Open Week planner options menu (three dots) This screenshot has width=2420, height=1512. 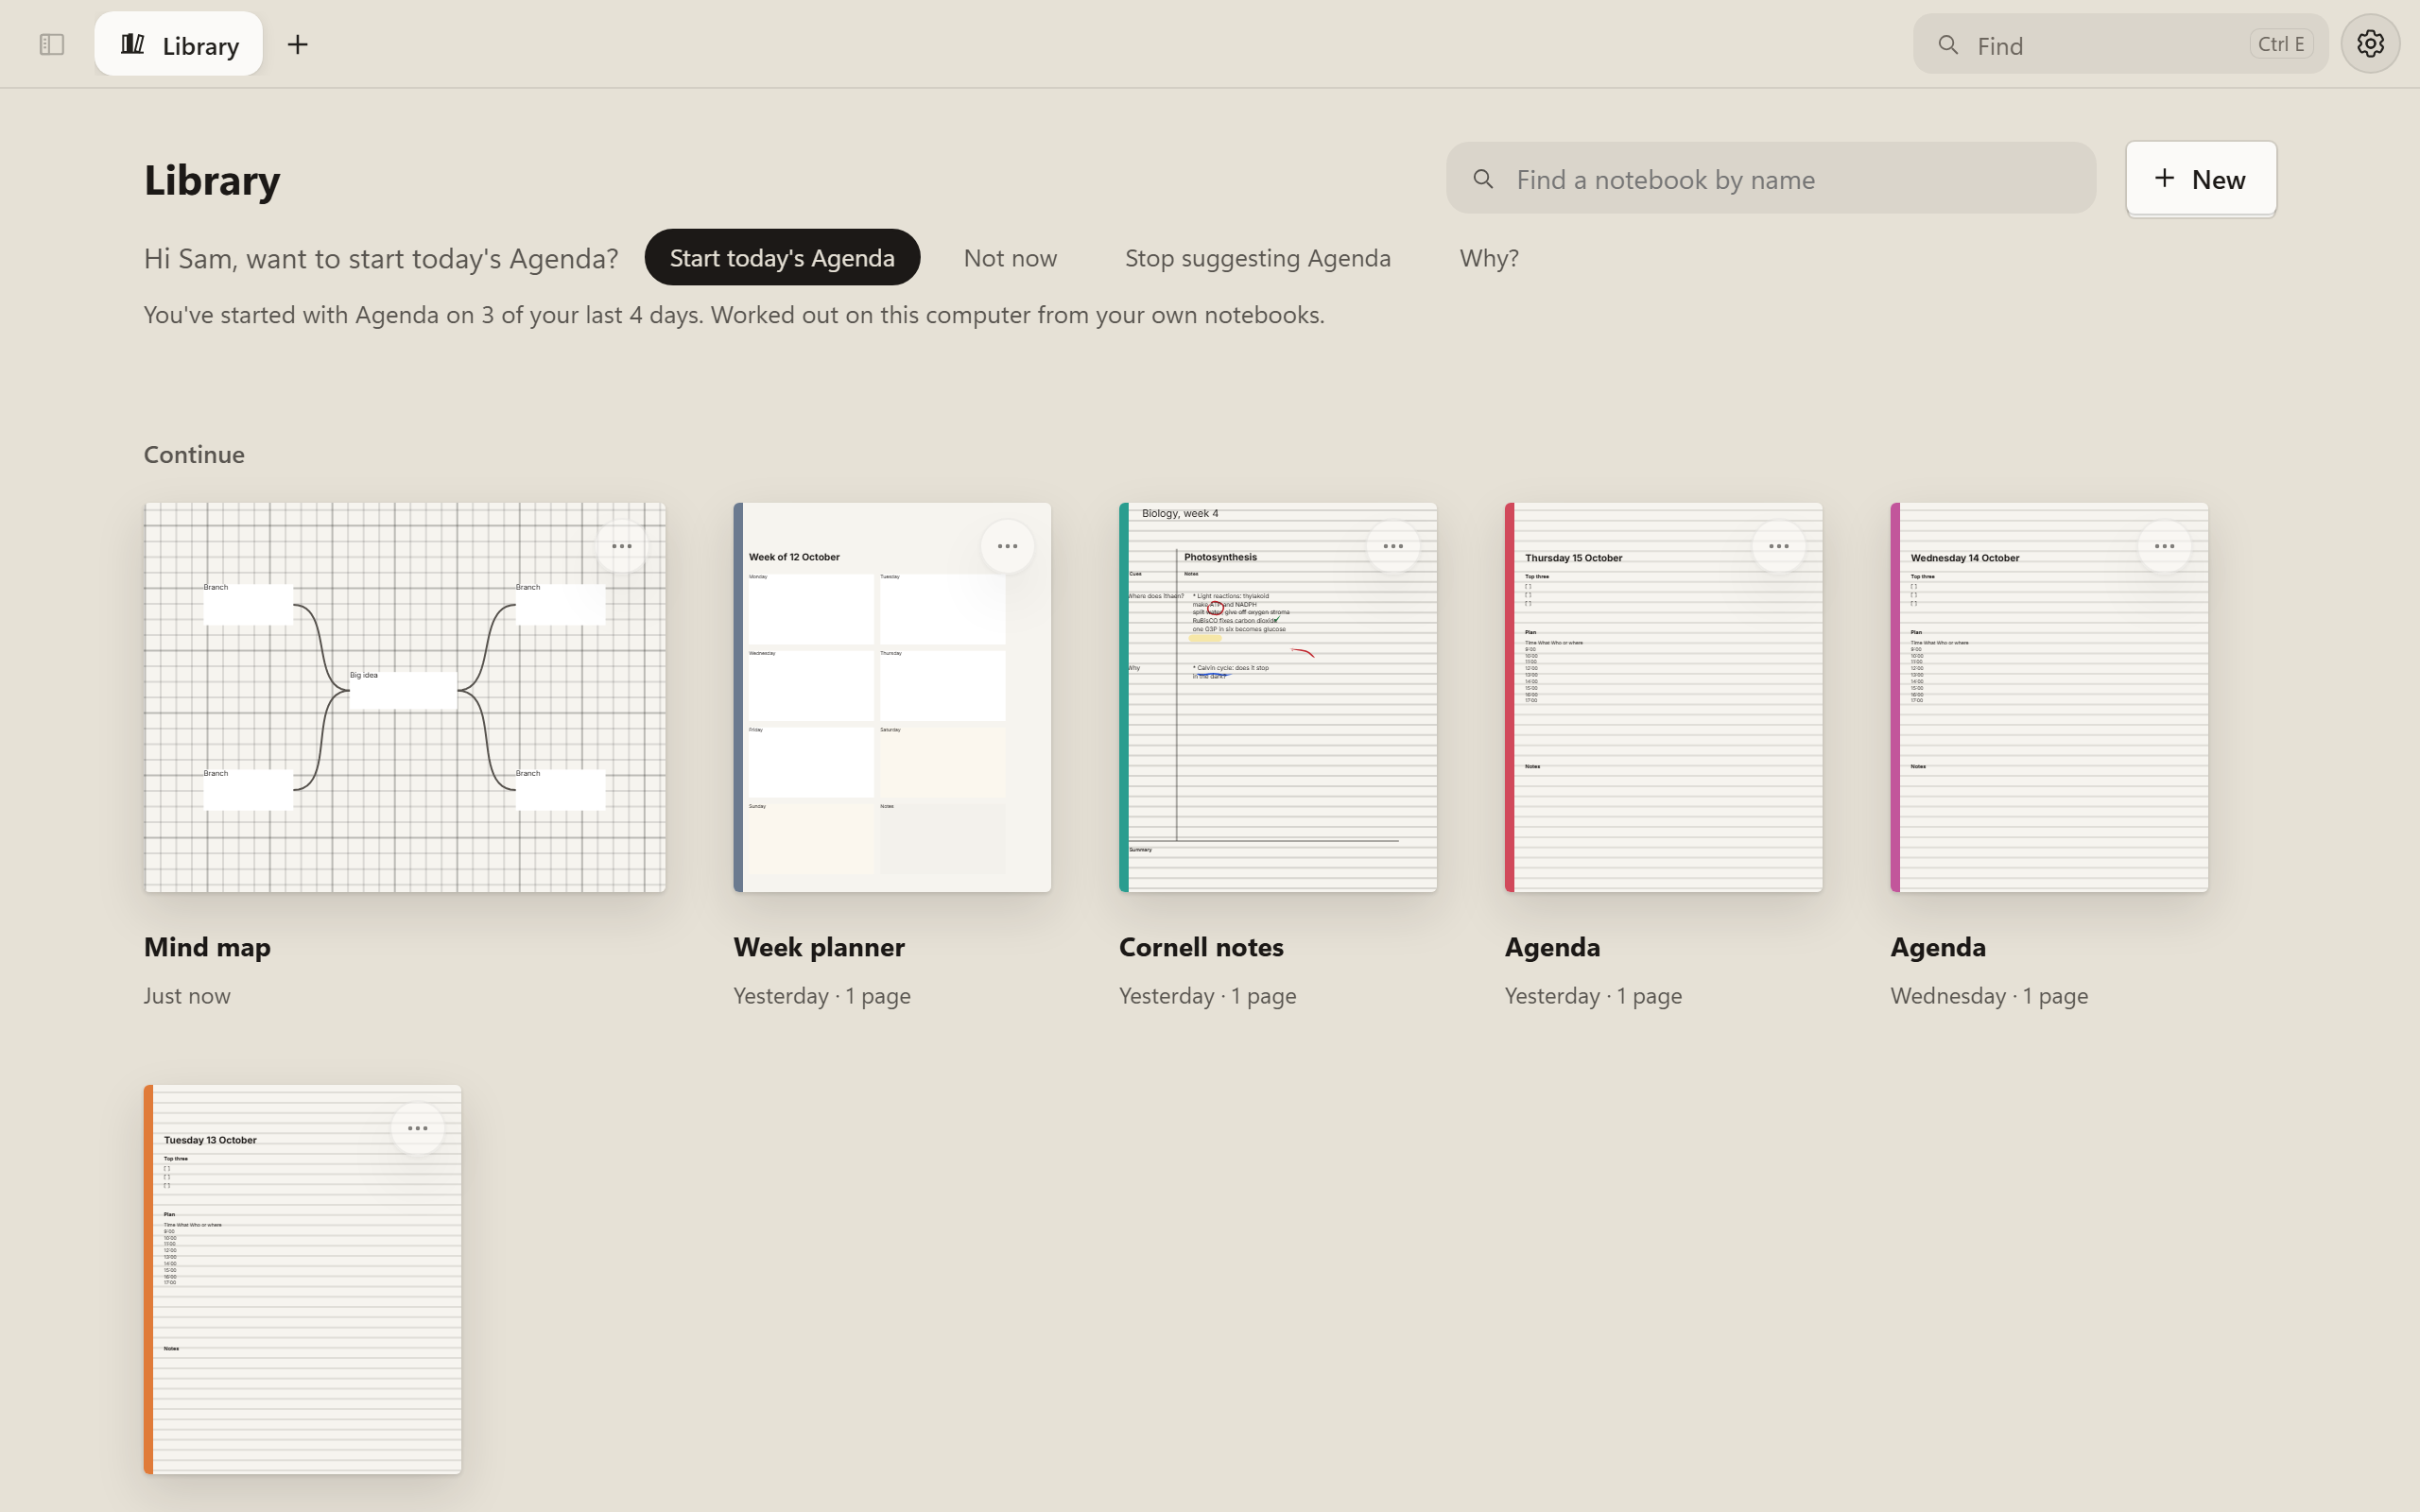pos(1007,546)
